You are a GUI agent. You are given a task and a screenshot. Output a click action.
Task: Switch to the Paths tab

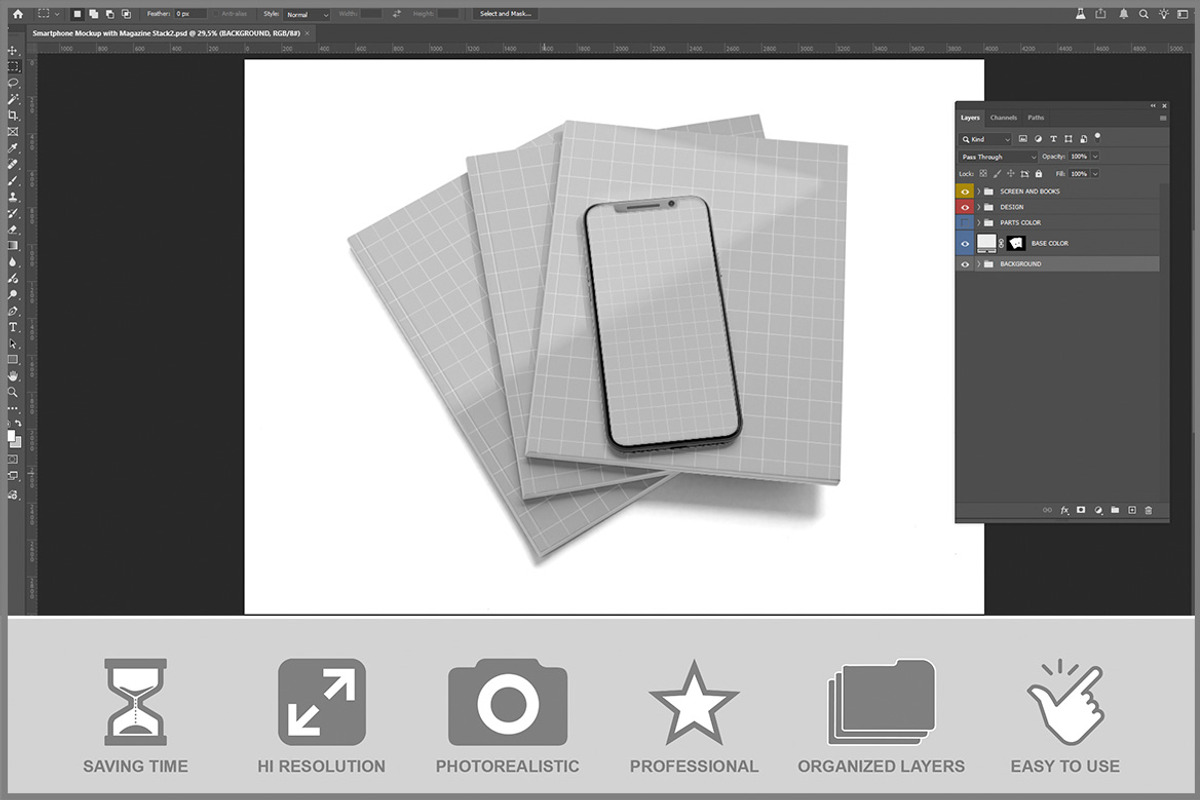pyautogui.click(x=1036, y=118)
